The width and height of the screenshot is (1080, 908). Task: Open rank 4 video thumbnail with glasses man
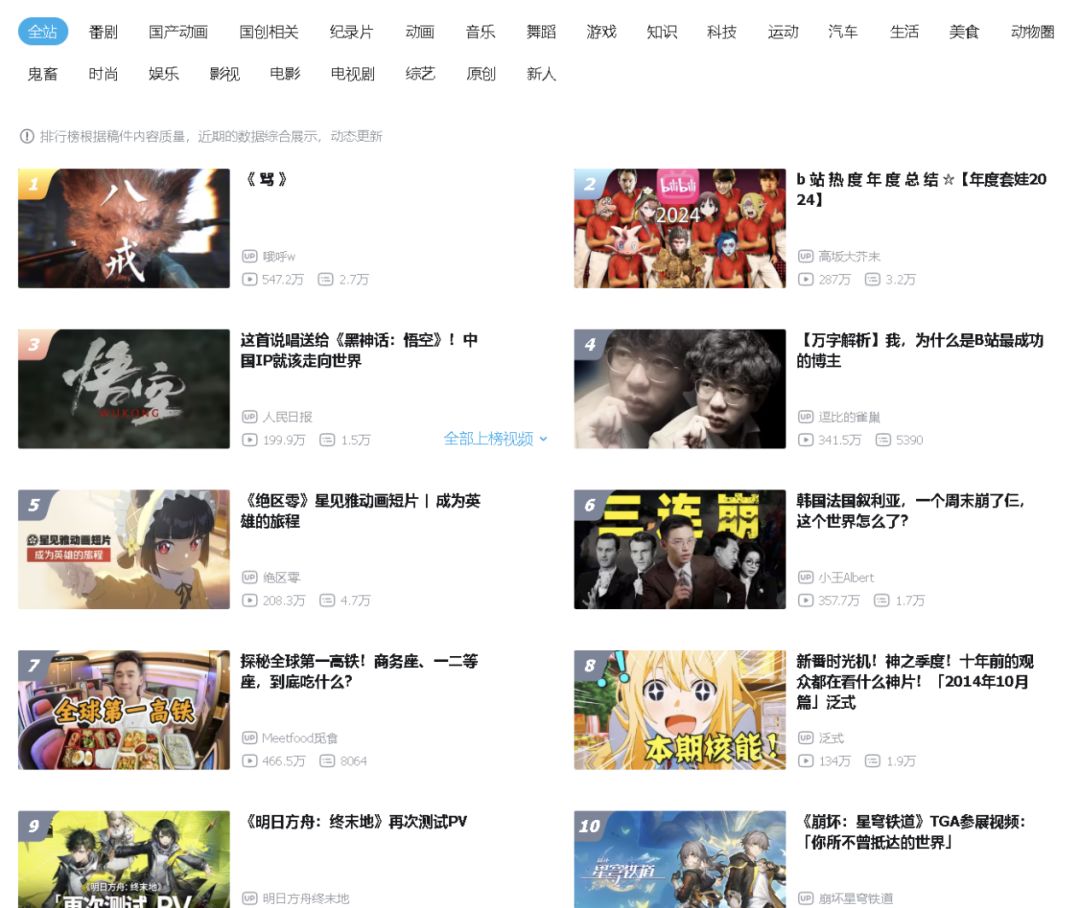click(x=680, y=389)
